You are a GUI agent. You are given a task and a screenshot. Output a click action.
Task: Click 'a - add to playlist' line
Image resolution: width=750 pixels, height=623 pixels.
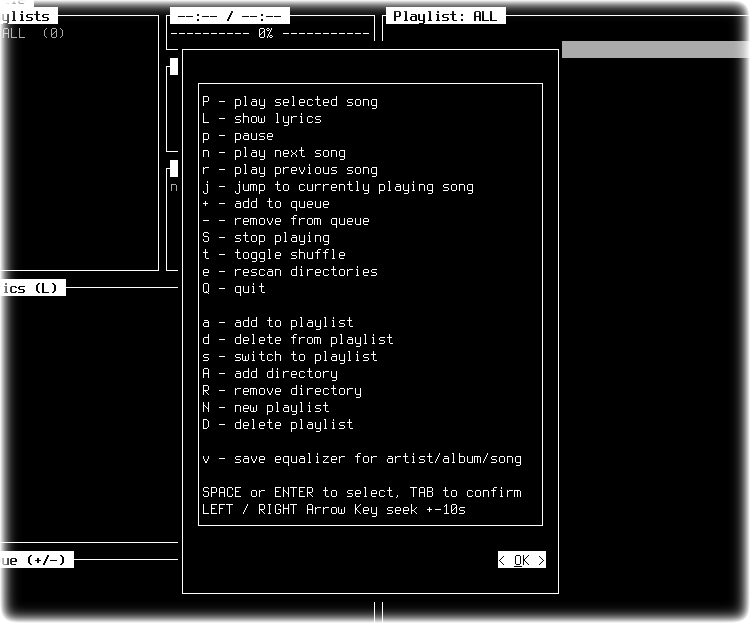coord(277,322)
